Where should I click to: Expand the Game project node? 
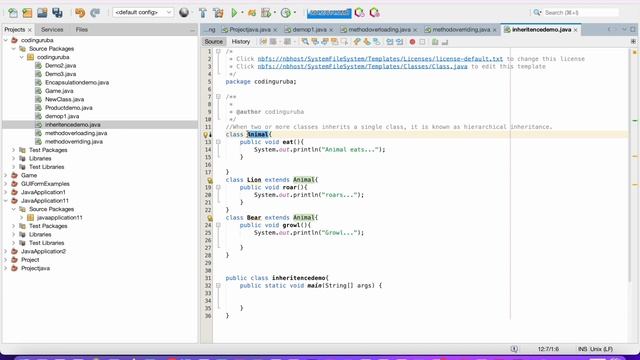click(x=6, y=176)
